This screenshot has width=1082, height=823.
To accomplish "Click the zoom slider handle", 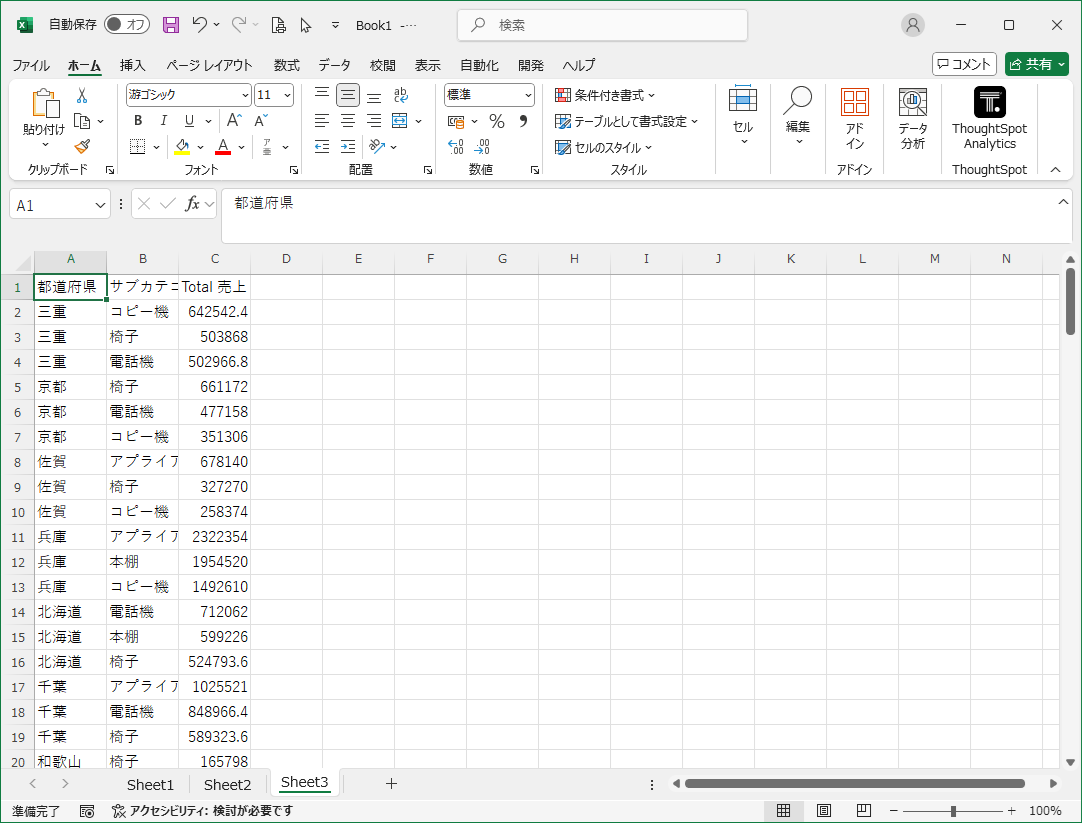I will [x=953, y=811].
